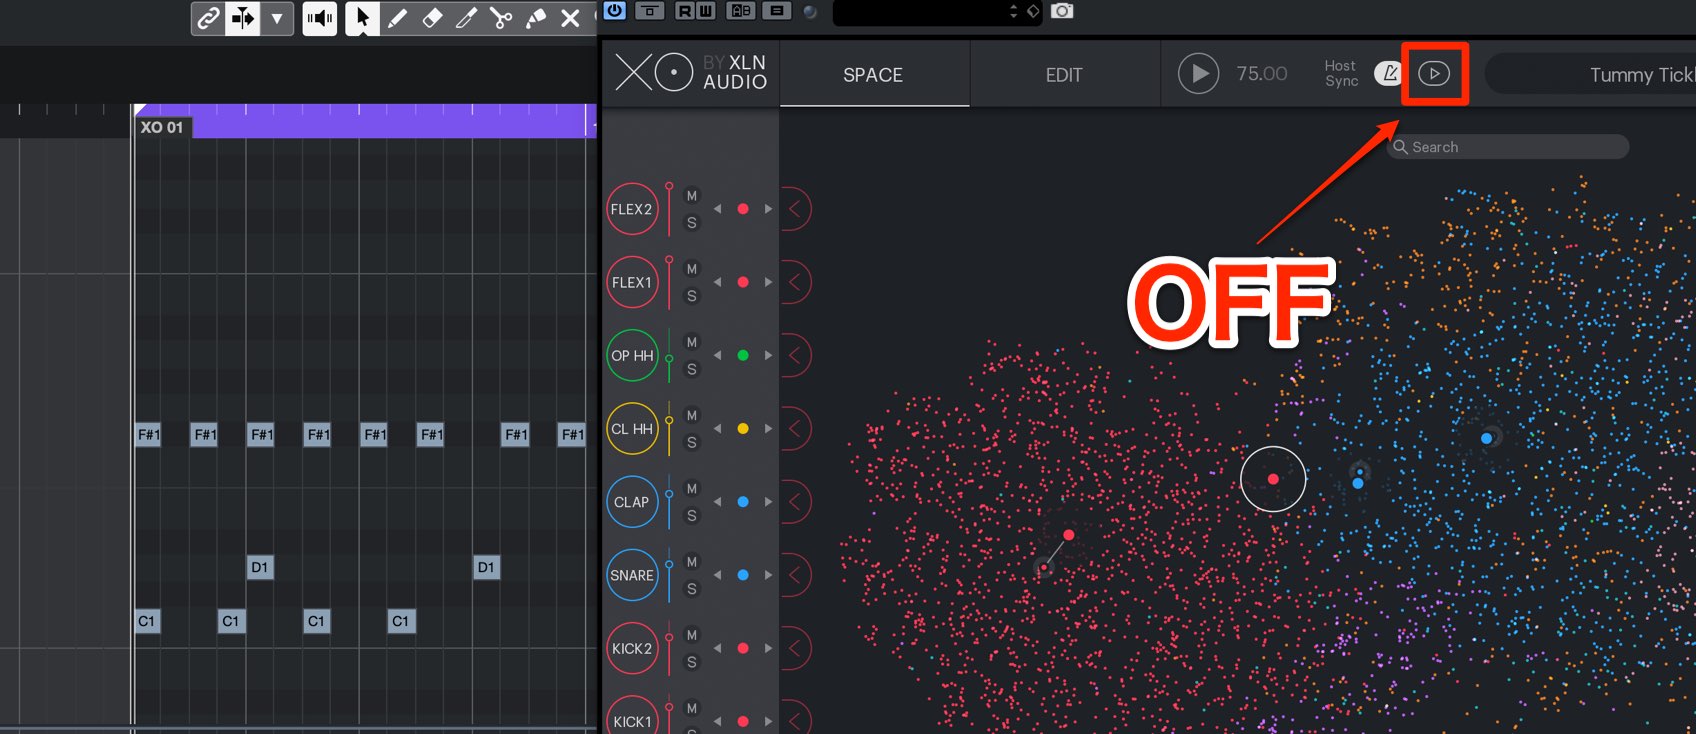The height and width of the screenshot is (734, 1696).
Task: Mute the OP HH channel
Action: pyautogui.click(x=691, y=342)
